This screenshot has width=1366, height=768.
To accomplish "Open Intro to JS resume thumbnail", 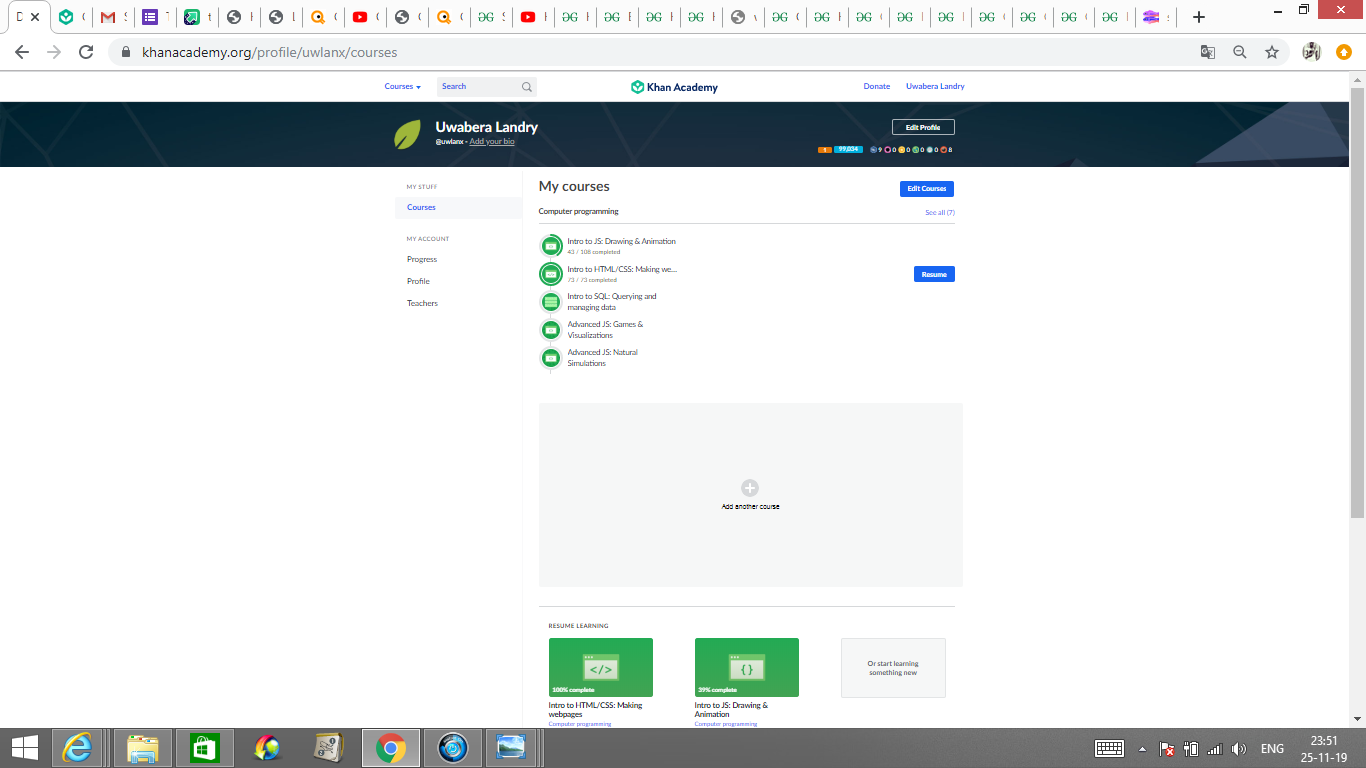I will 747,667.
